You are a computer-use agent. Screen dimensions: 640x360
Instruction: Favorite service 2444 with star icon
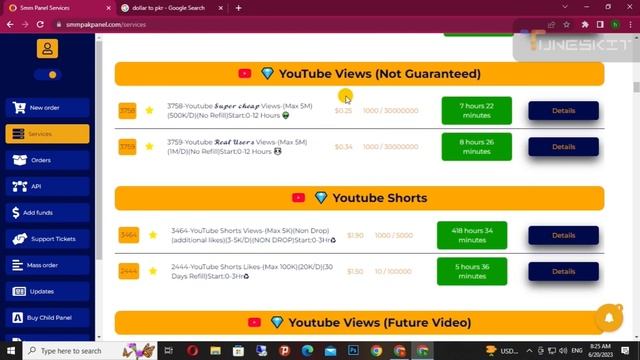pos(153,271)
